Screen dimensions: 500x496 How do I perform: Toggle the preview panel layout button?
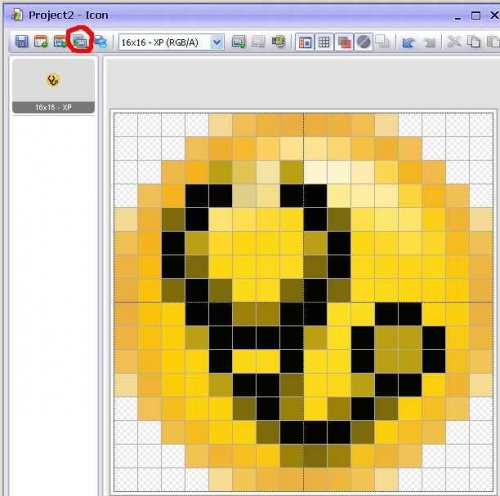tap(305, 42)
